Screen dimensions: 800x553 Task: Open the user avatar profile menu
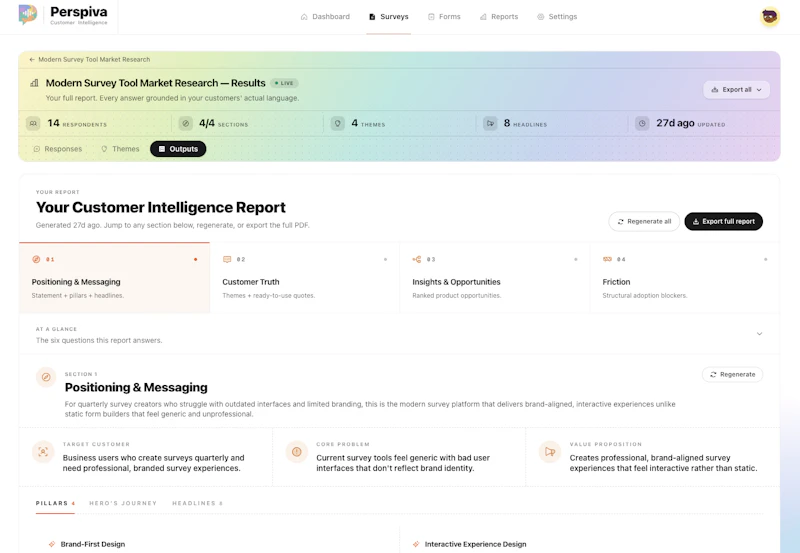click(769, 17)
